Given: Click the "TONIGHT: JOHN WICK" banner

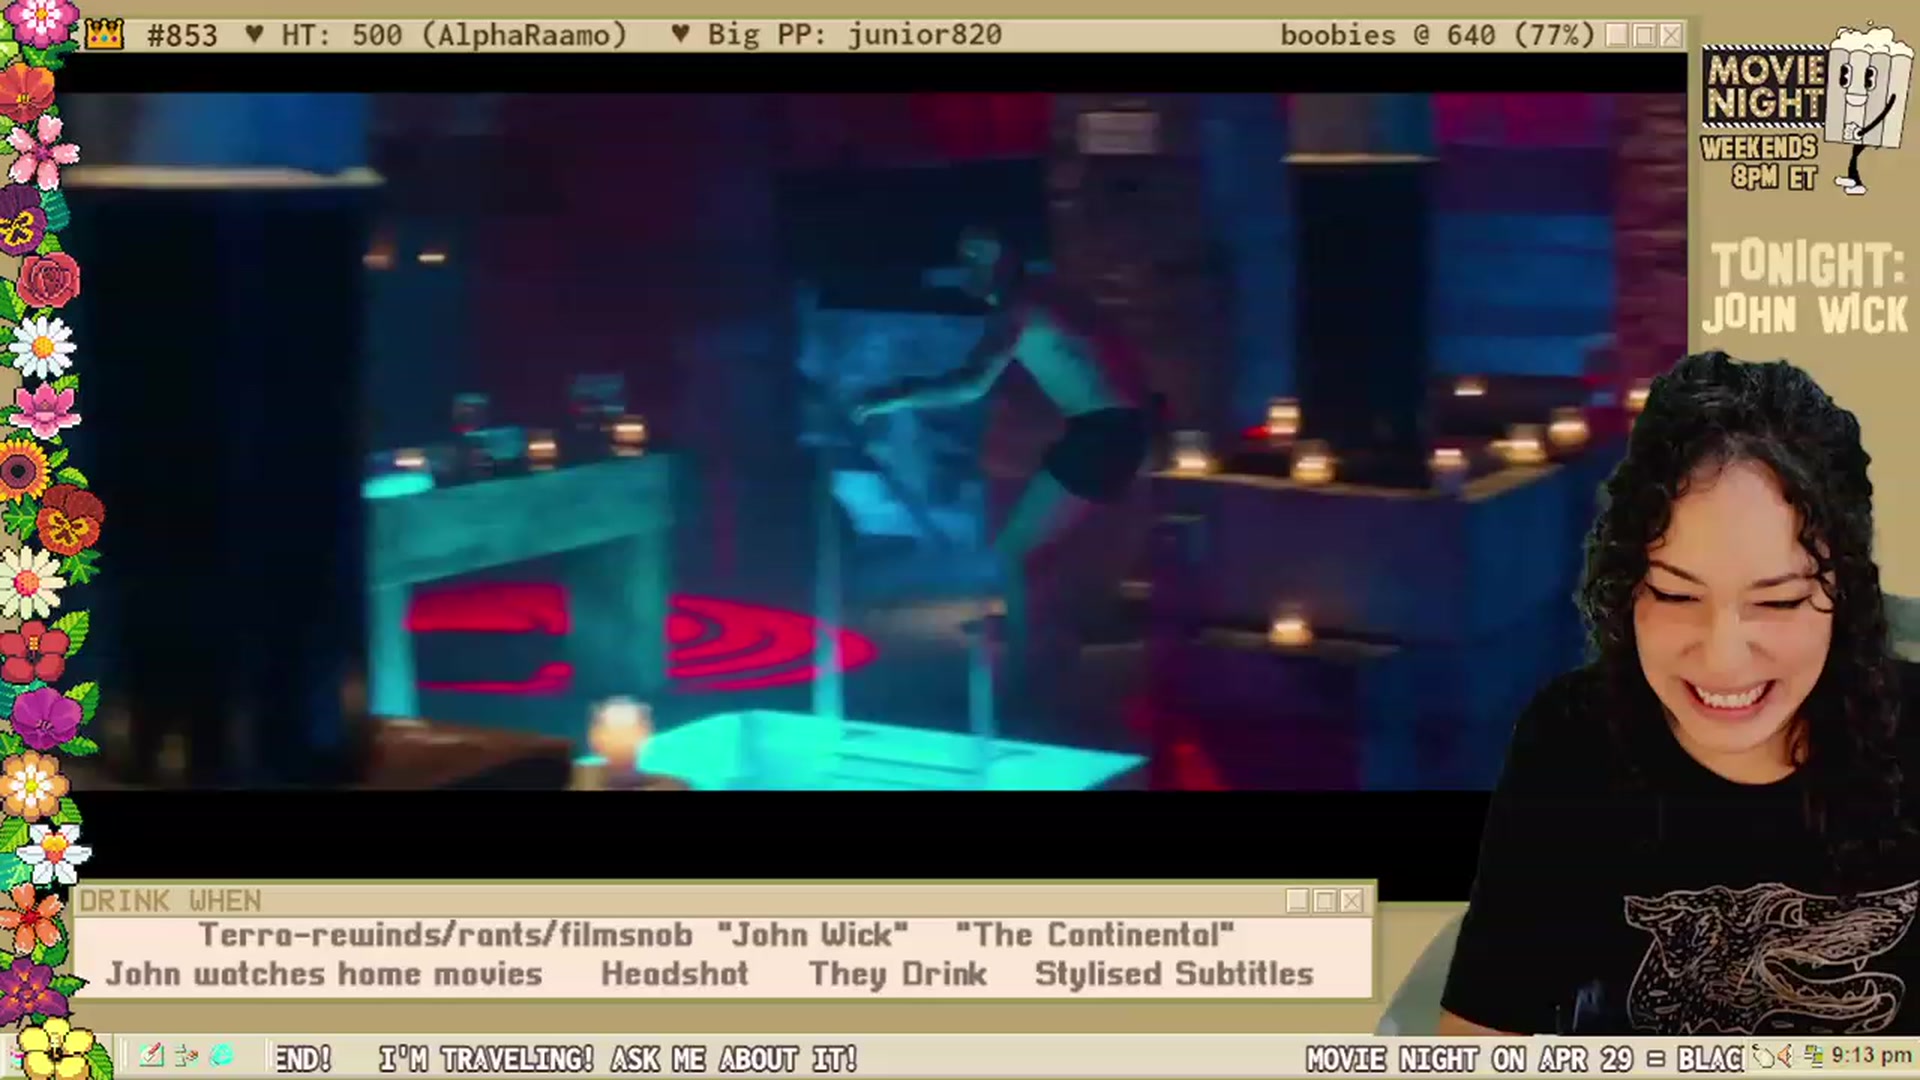Looking at the screenshot, I should tap(1806, 288).
